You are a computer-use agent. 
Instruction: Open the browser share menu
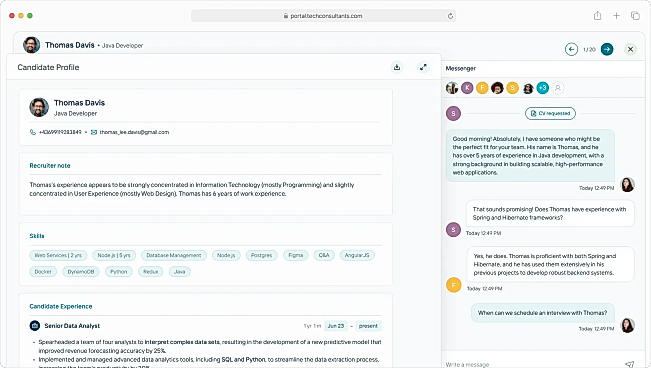597,16
